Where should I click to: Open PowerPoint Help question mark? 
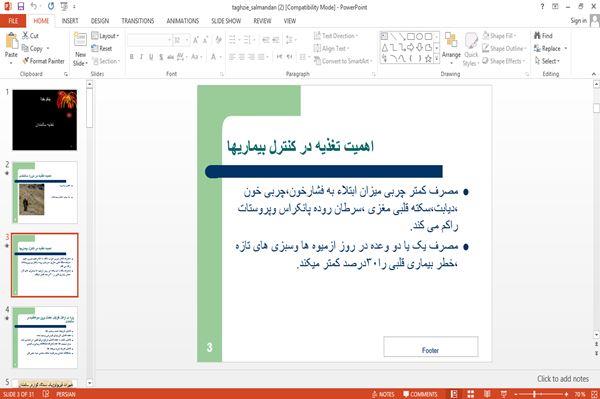(542, 7)
